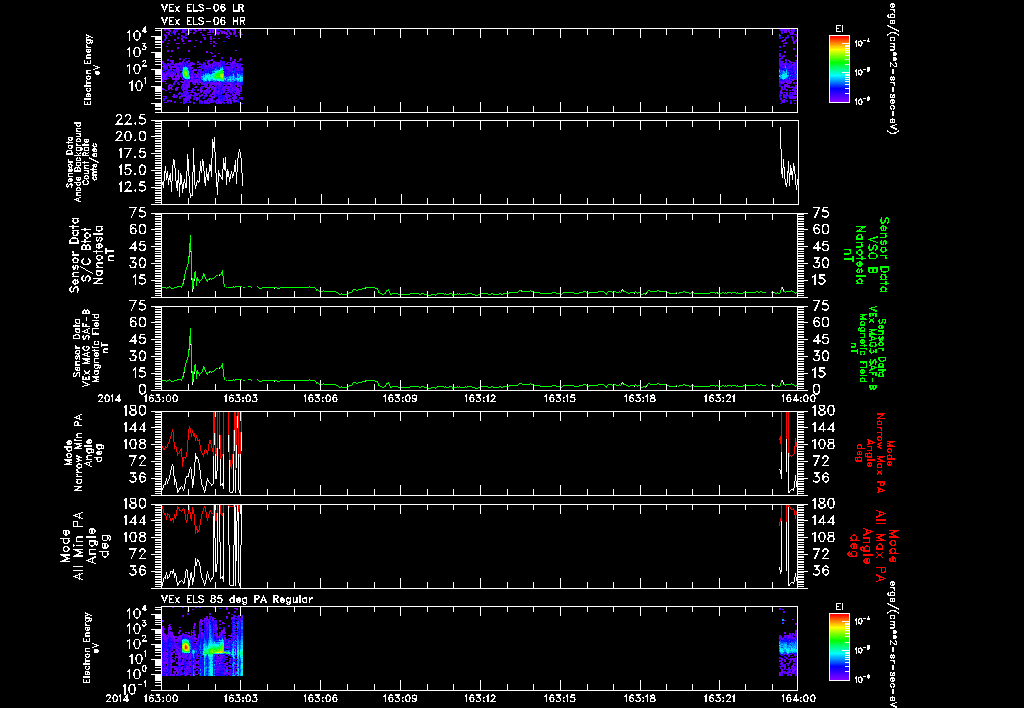Screen dimensions: 1024x708
Task: Click the "20.0" tick on count rate axis
Action: pyautogui.click(x=133, y=137)
